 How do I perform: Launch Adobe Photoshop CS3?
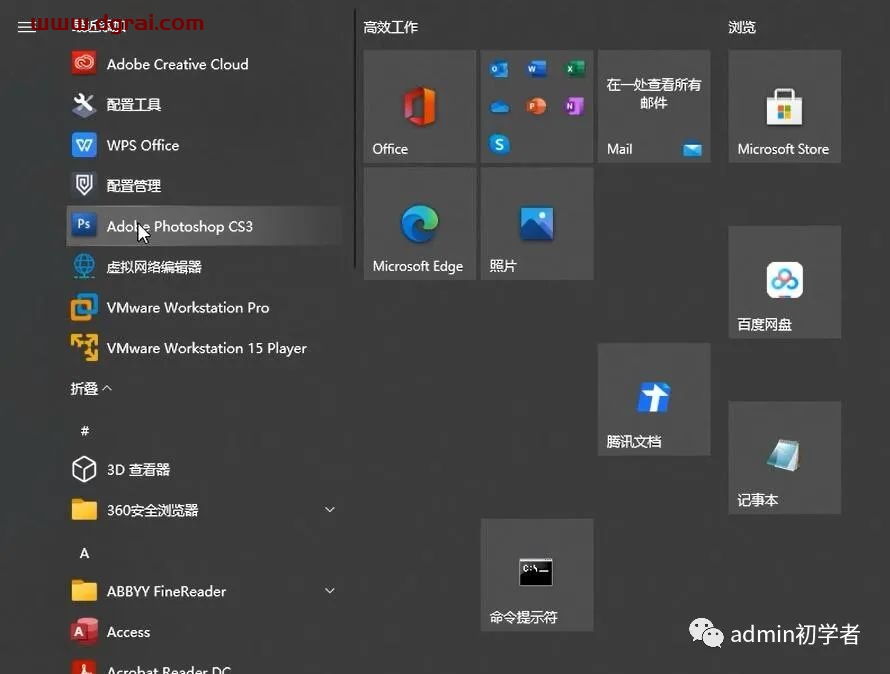[204, 226]
